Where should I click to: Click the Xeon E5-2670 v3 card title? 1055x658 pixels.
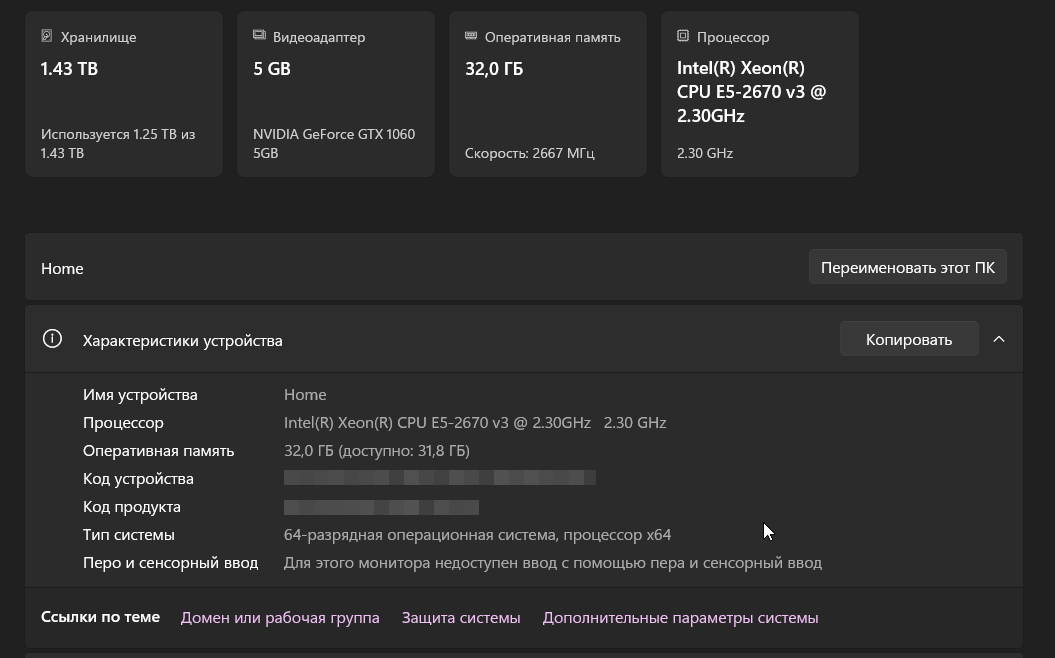[x=751, y=92]
